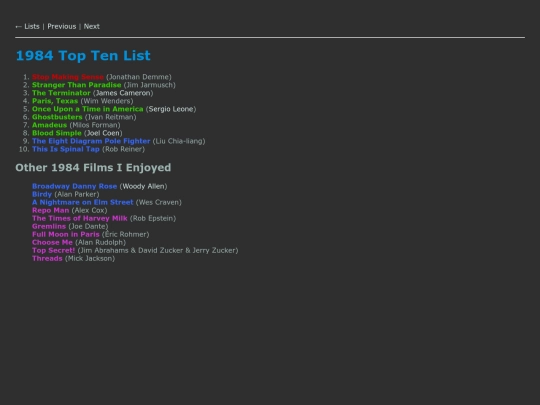Click the Birdy film link

42,194
